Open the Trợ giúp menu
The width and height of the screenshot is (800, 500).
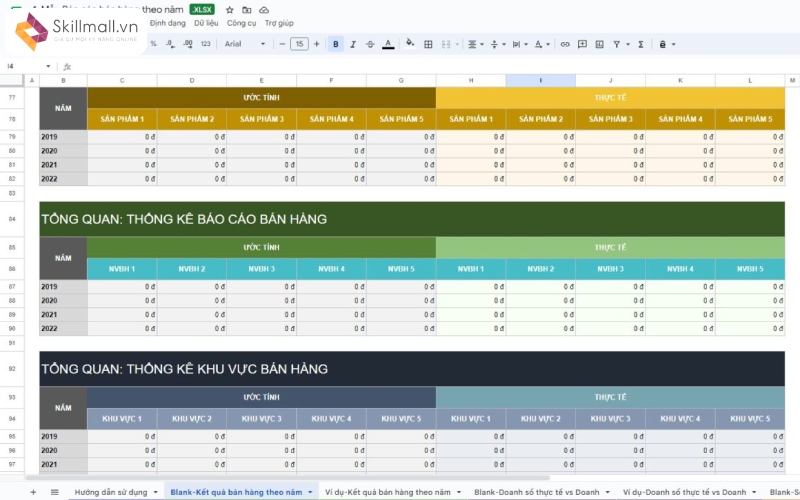coord(279,23)
